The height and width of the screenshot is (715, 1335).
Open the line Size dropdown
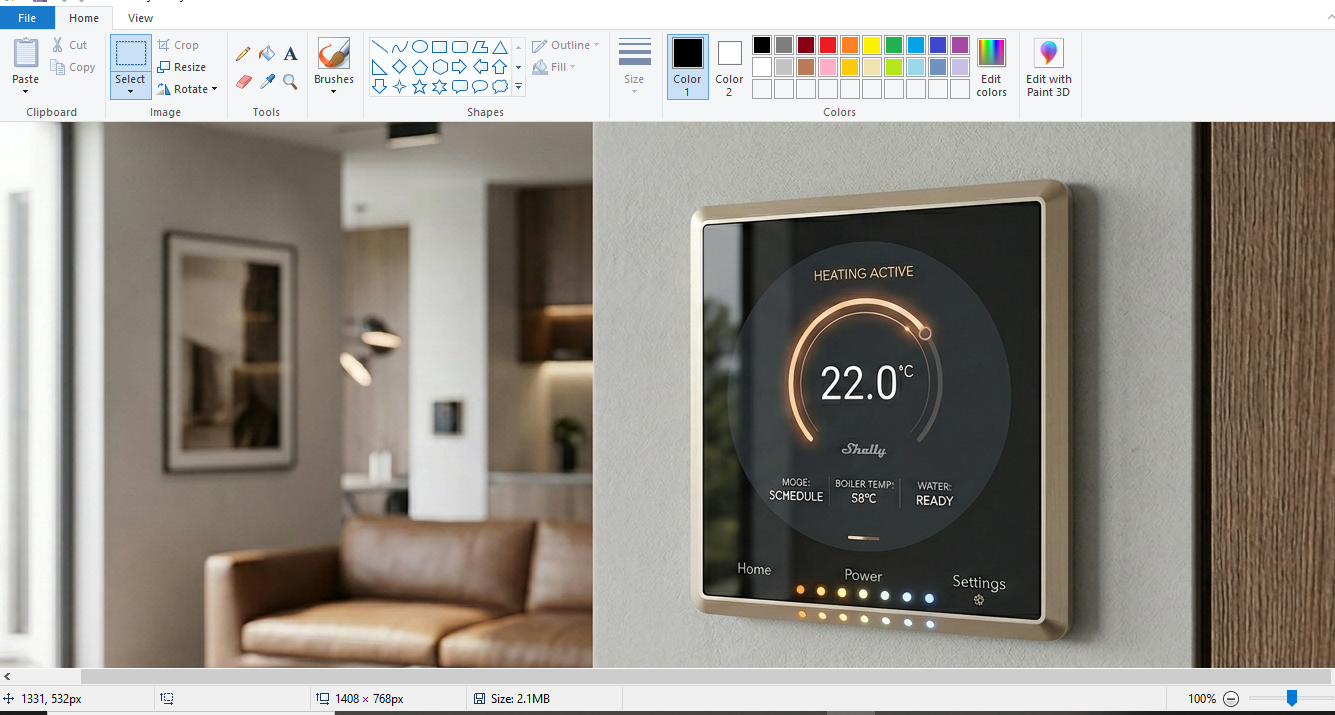pos(634,67)
